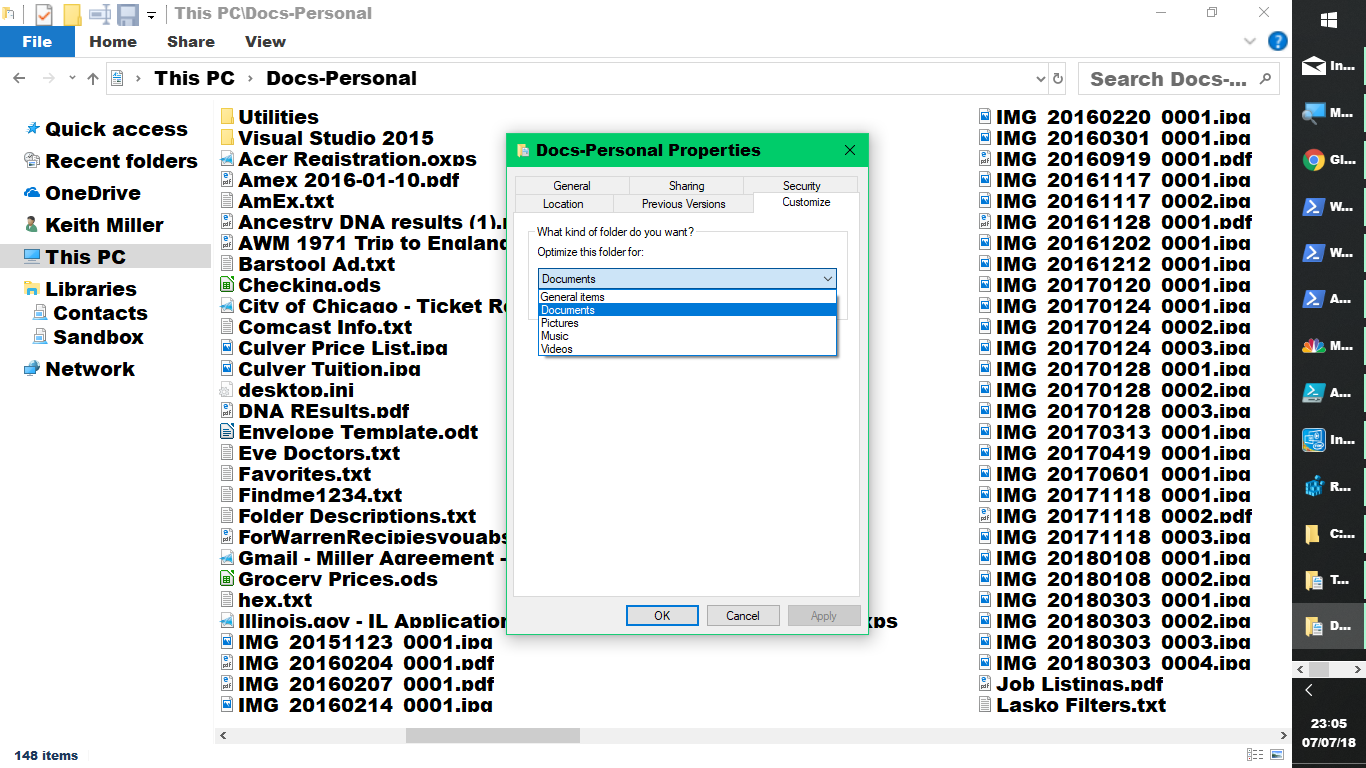Switch to large icons view in status bar
The height and width of the screenshot is (768, 1366).
[x=1277, y=755]
